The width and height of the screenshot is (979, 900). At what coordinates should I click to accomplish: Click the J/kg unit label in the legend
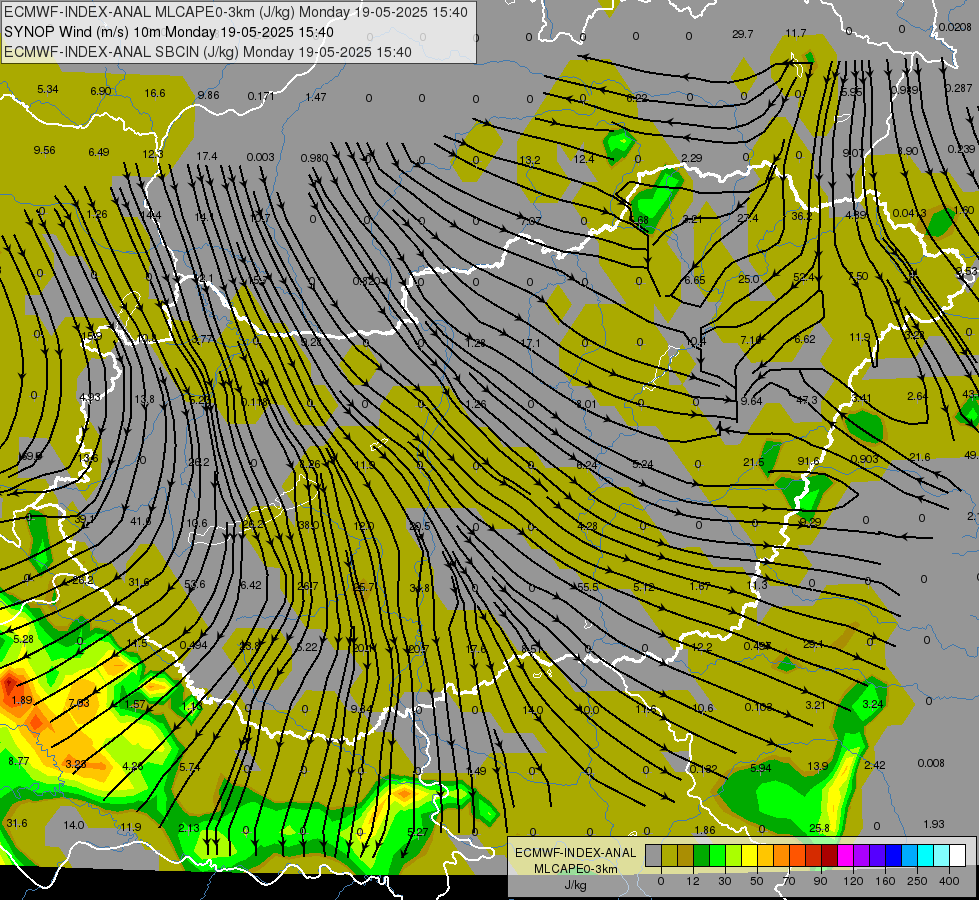point(576,885)
